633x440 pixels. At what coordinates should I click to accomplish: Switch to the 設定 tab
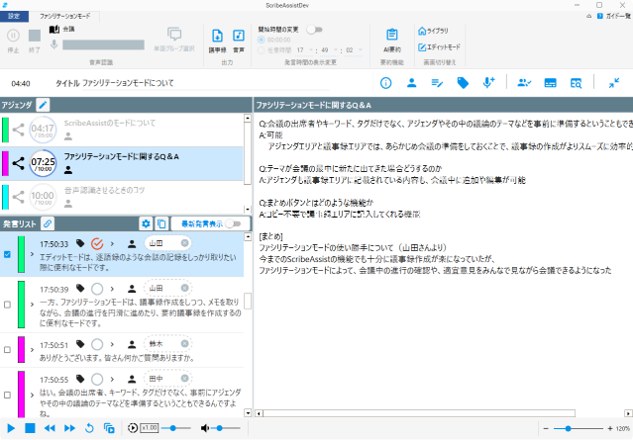(x=14, y=17)
